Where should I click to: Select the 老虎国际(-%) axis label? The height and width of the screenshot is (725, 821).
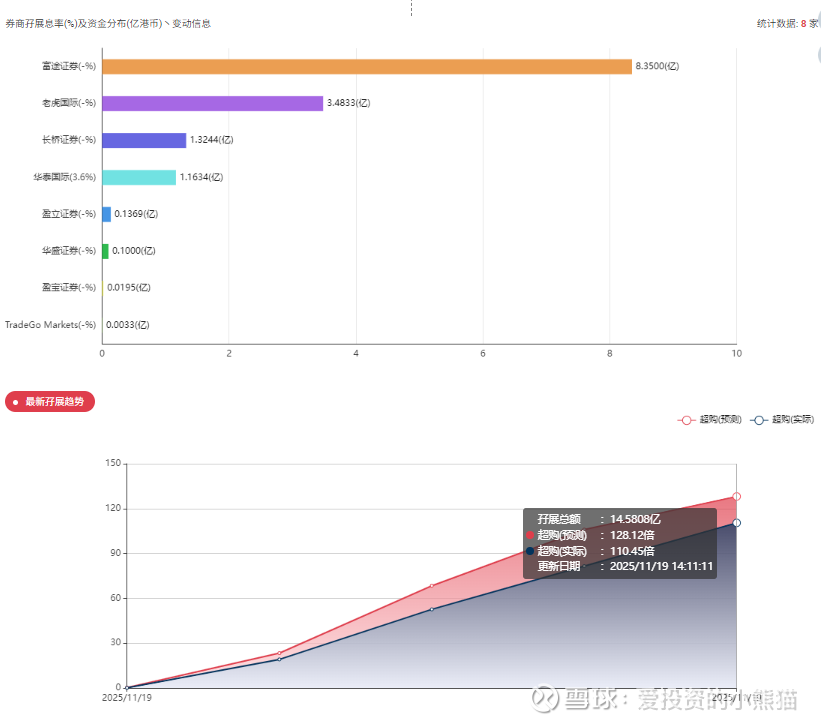69,103
